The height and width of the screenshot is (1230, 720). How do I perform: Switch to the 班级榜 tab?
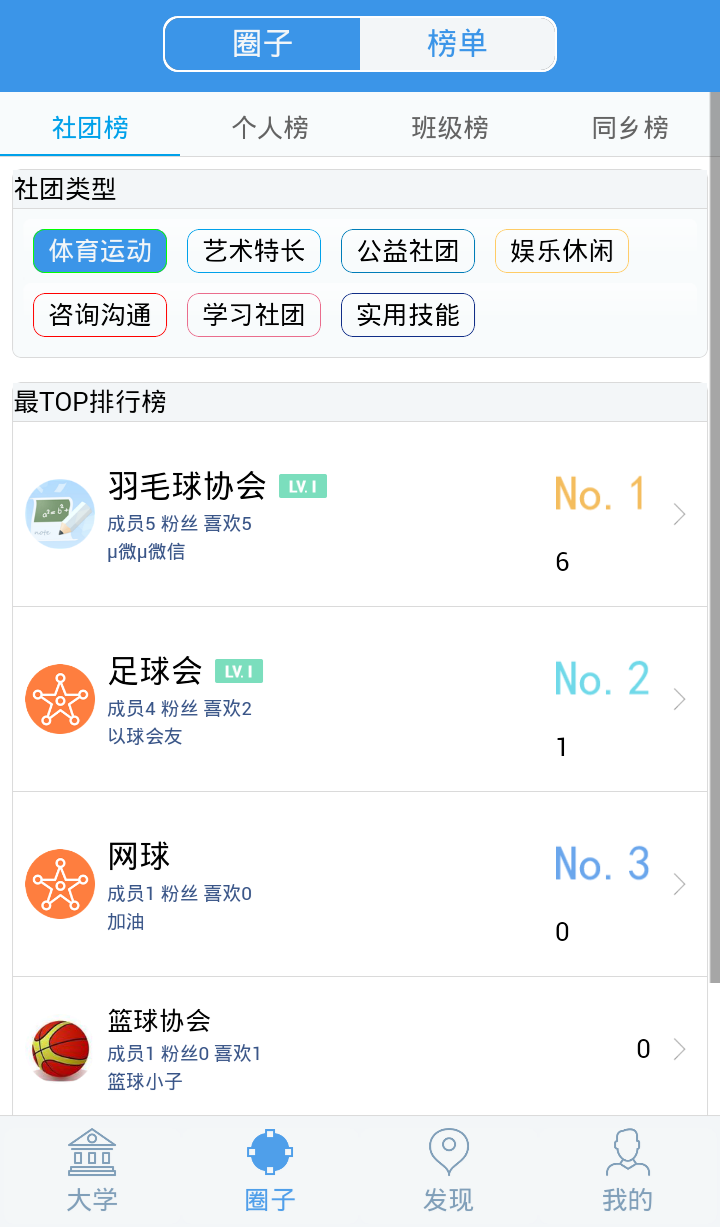pos(450,128)
